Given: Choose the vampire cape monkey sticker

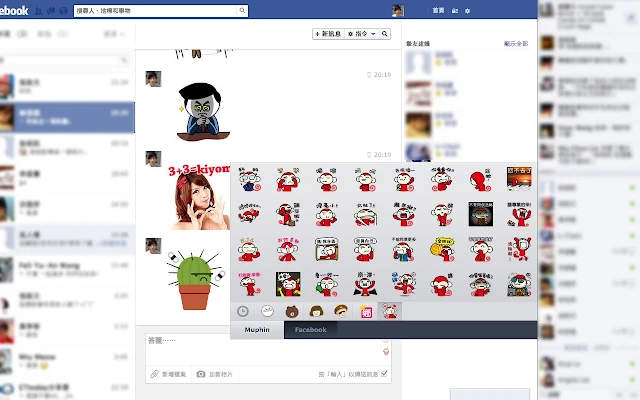Looking at the screenshot, I should [365, 284].
